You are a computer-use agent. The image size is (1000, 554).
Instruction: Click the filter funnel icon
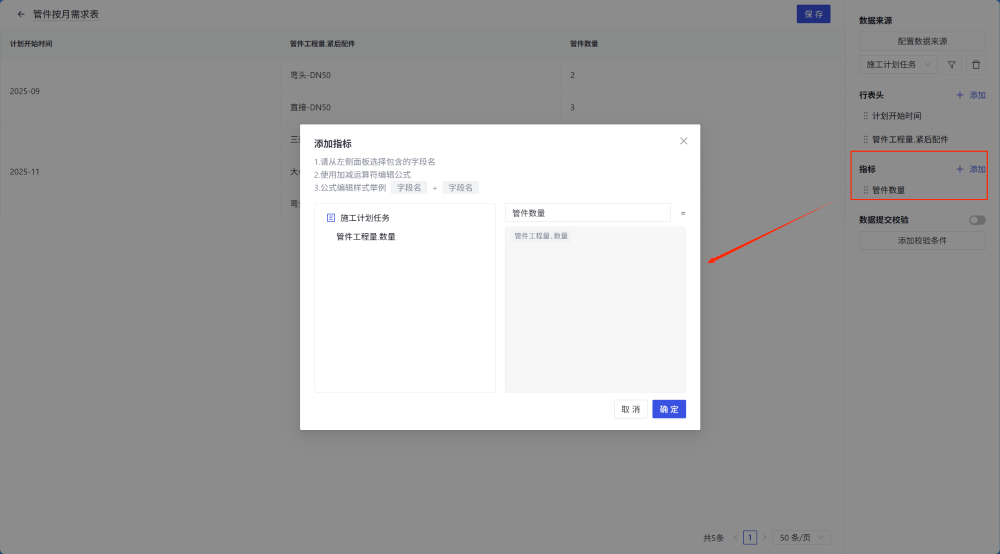[x=952, y=65]
